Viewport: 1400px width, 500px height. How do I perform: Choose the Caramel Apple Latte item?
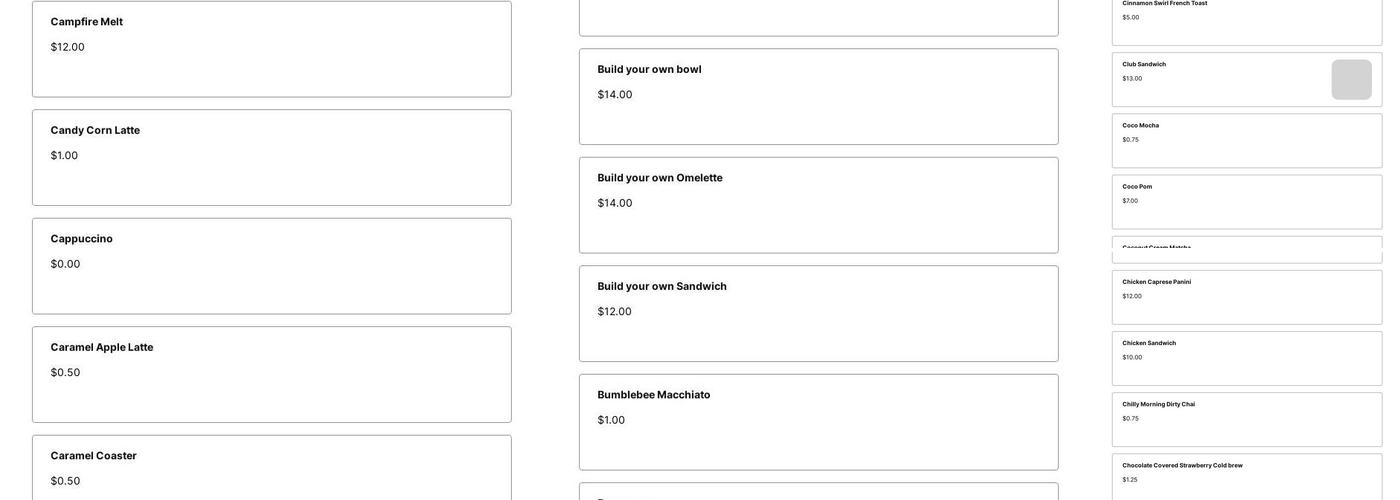click(271, 374)
